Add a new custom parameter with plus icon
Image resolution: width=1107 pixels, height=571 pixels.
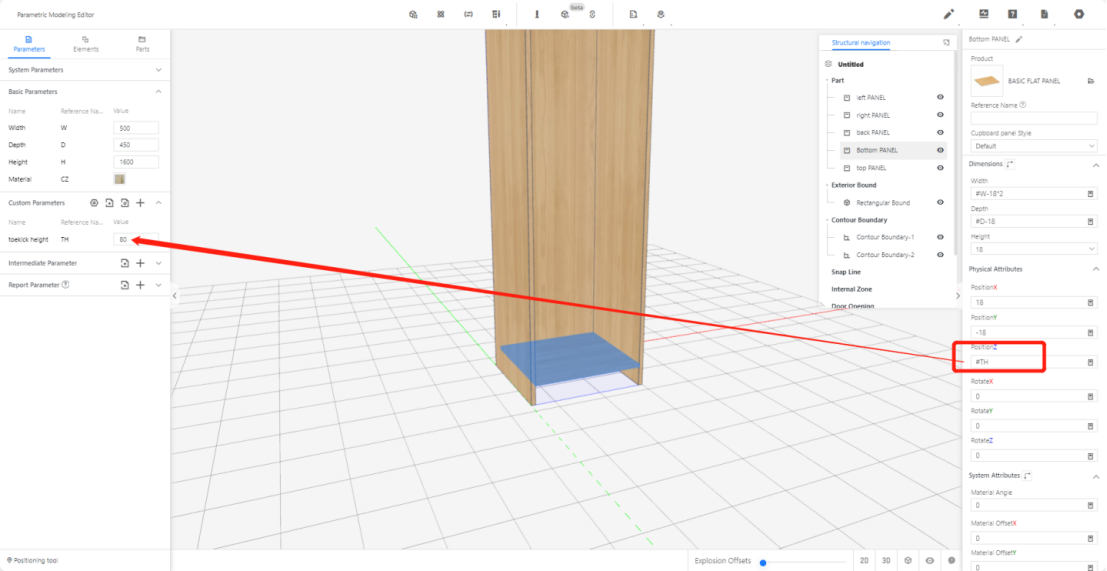click(141, 203)
